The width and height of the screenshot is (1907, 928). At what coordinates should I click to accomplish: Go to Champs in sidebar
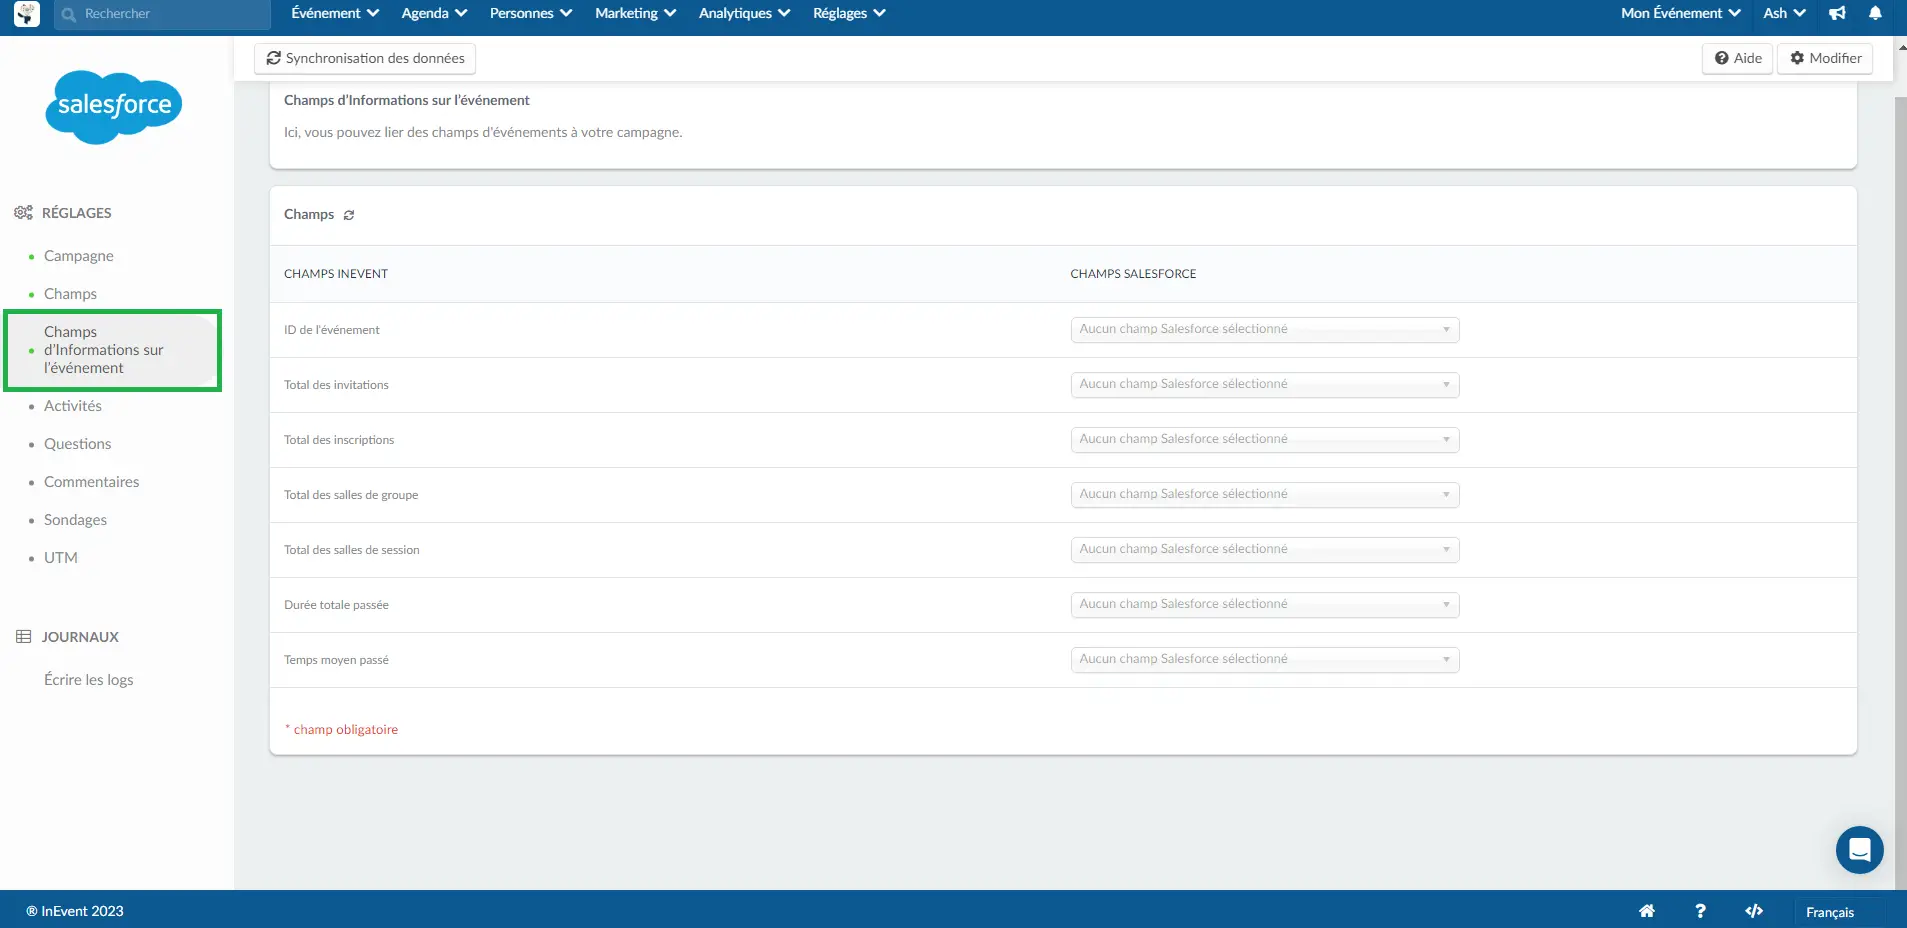click(70, 294)
